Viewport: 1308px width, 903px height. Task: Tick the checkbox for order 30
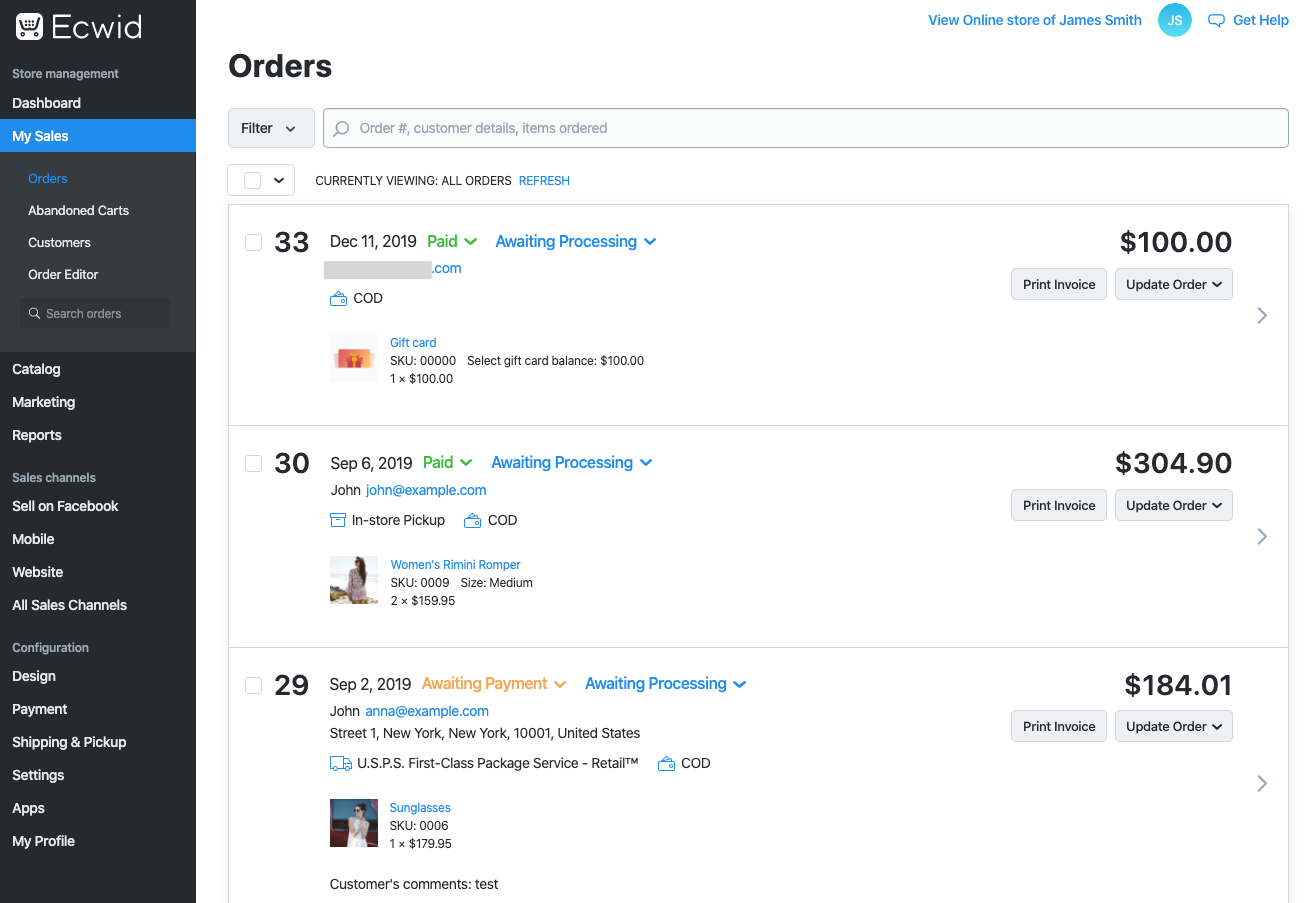[254, 463]
